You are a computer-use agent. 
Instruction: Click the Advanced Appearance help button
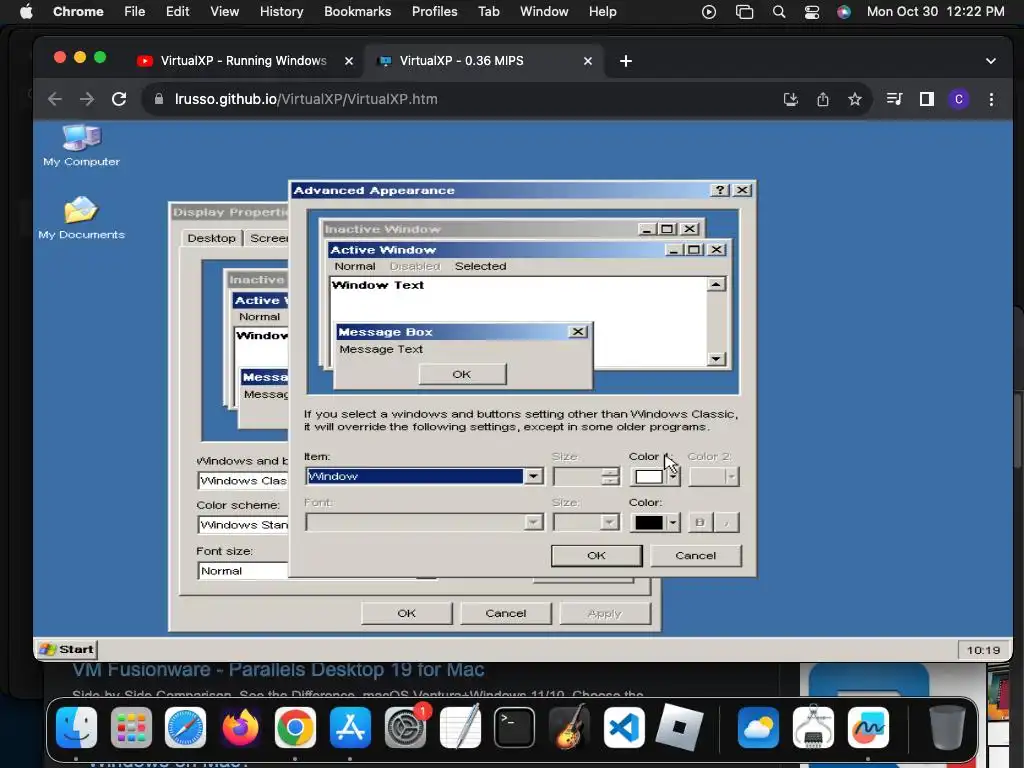click(720, 190)
